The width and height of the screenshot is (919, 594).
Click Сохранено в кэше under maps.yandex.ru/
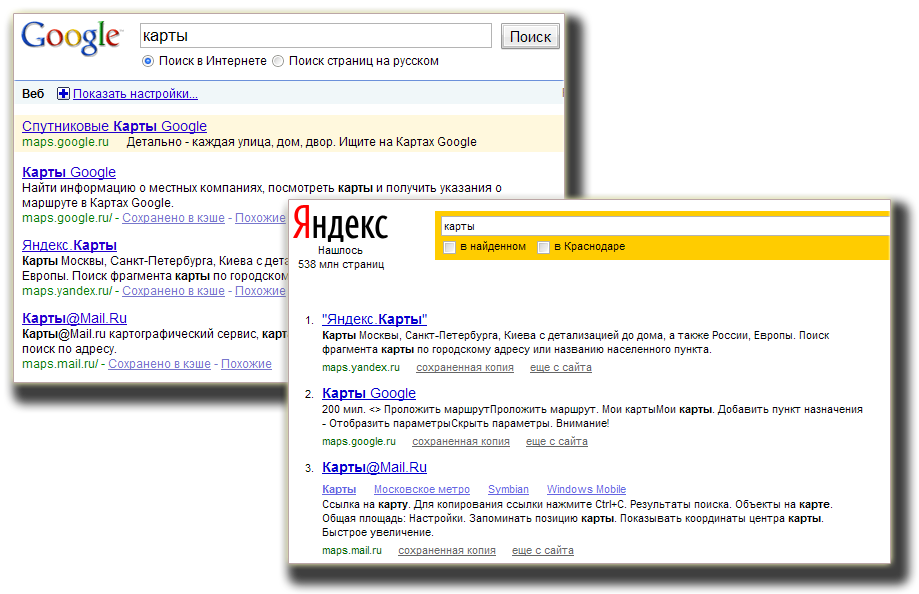pyautogui.click(x=173, y=291)
